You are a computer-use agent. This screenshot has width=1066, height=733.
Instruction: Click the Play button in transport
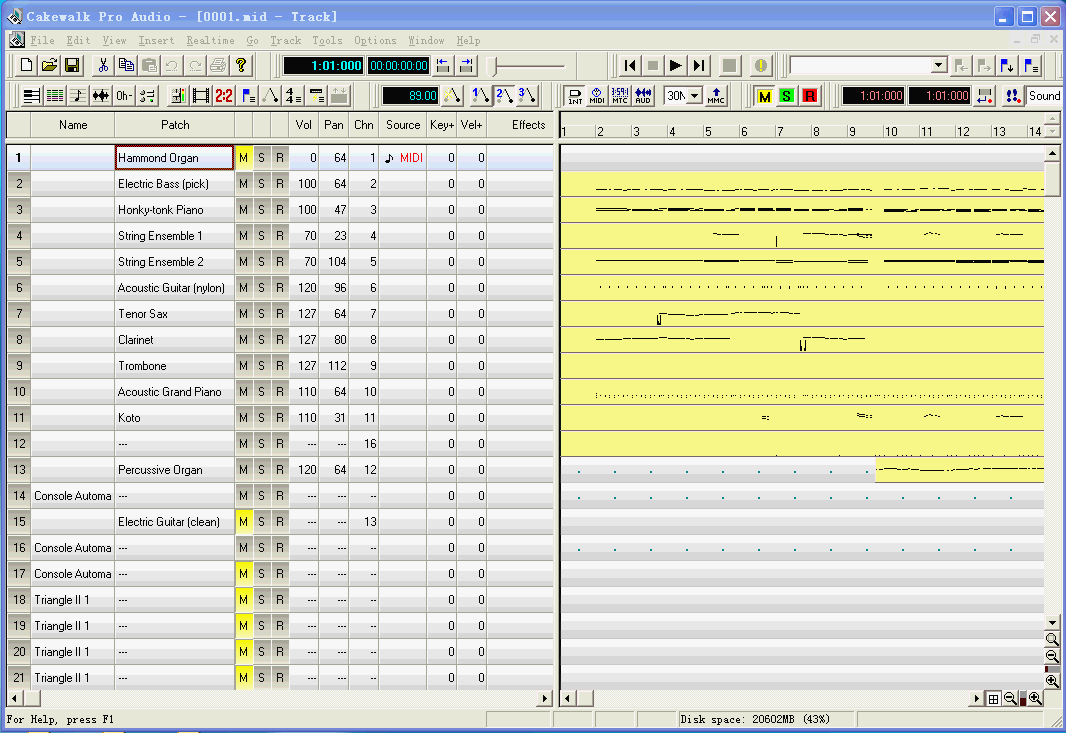[x=676, y=66]
